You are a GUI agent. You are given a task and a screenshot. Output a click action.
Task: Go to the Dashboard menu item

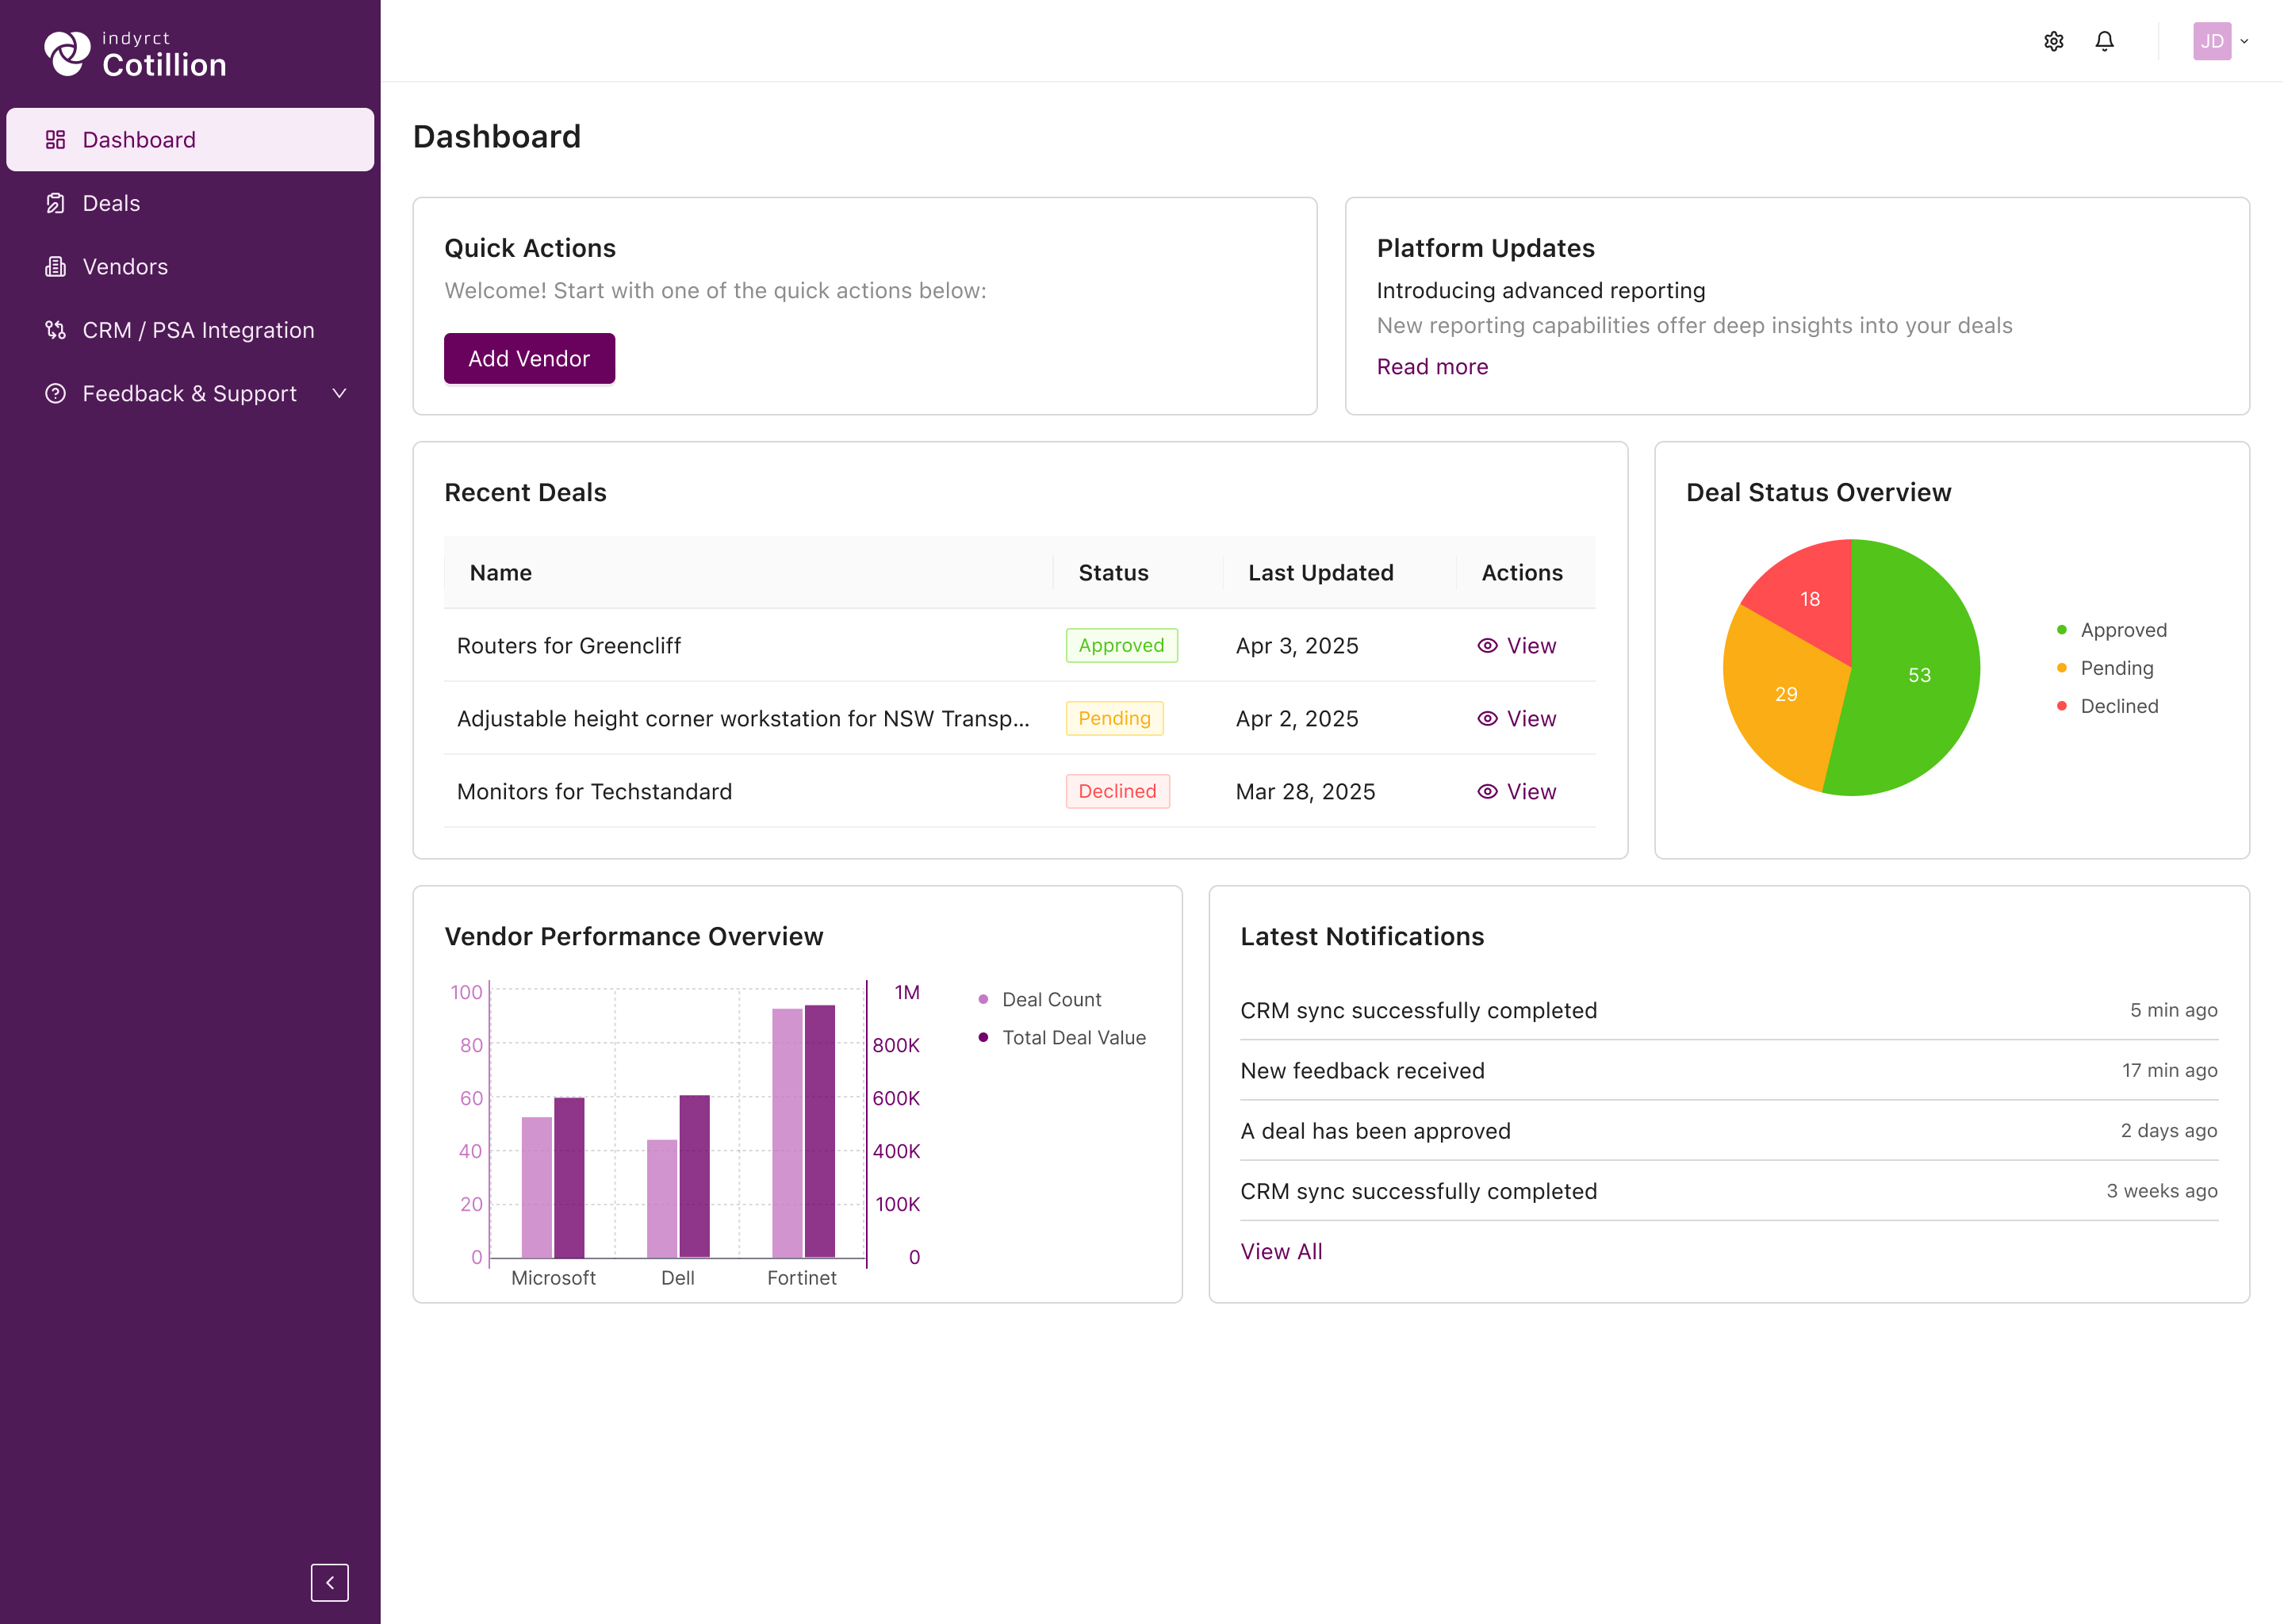click(x=190, y=139)
